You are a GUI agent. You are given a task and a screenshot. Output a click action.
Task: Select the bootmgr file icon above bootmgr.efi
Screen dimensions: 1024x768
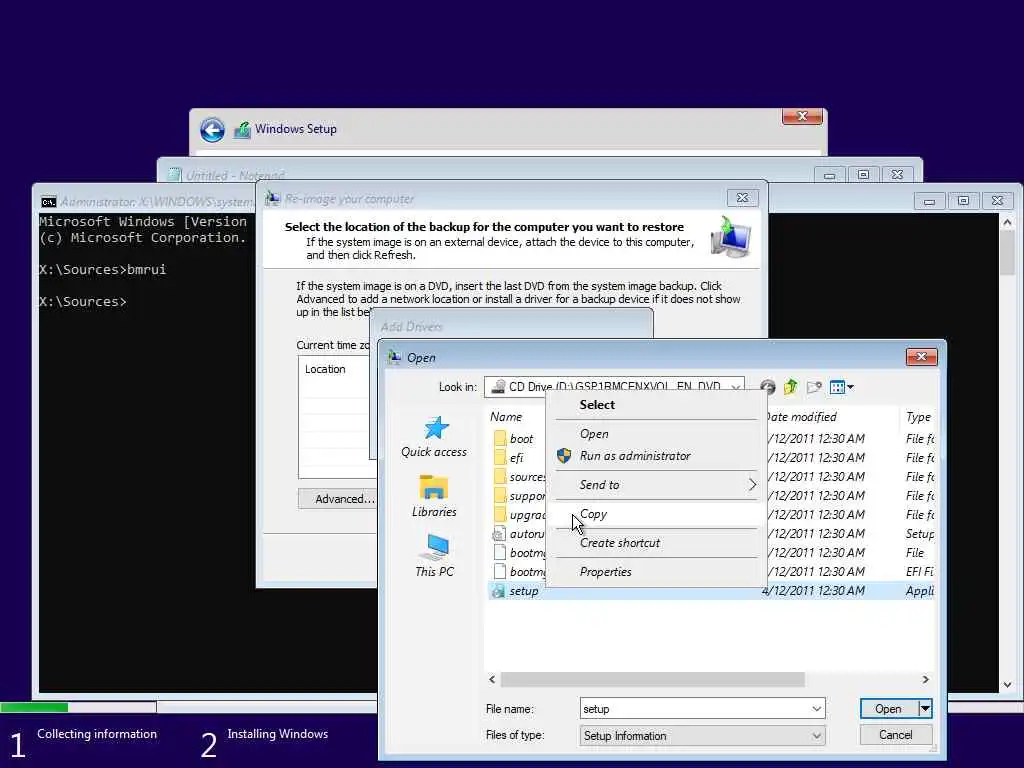click(500, 552)
